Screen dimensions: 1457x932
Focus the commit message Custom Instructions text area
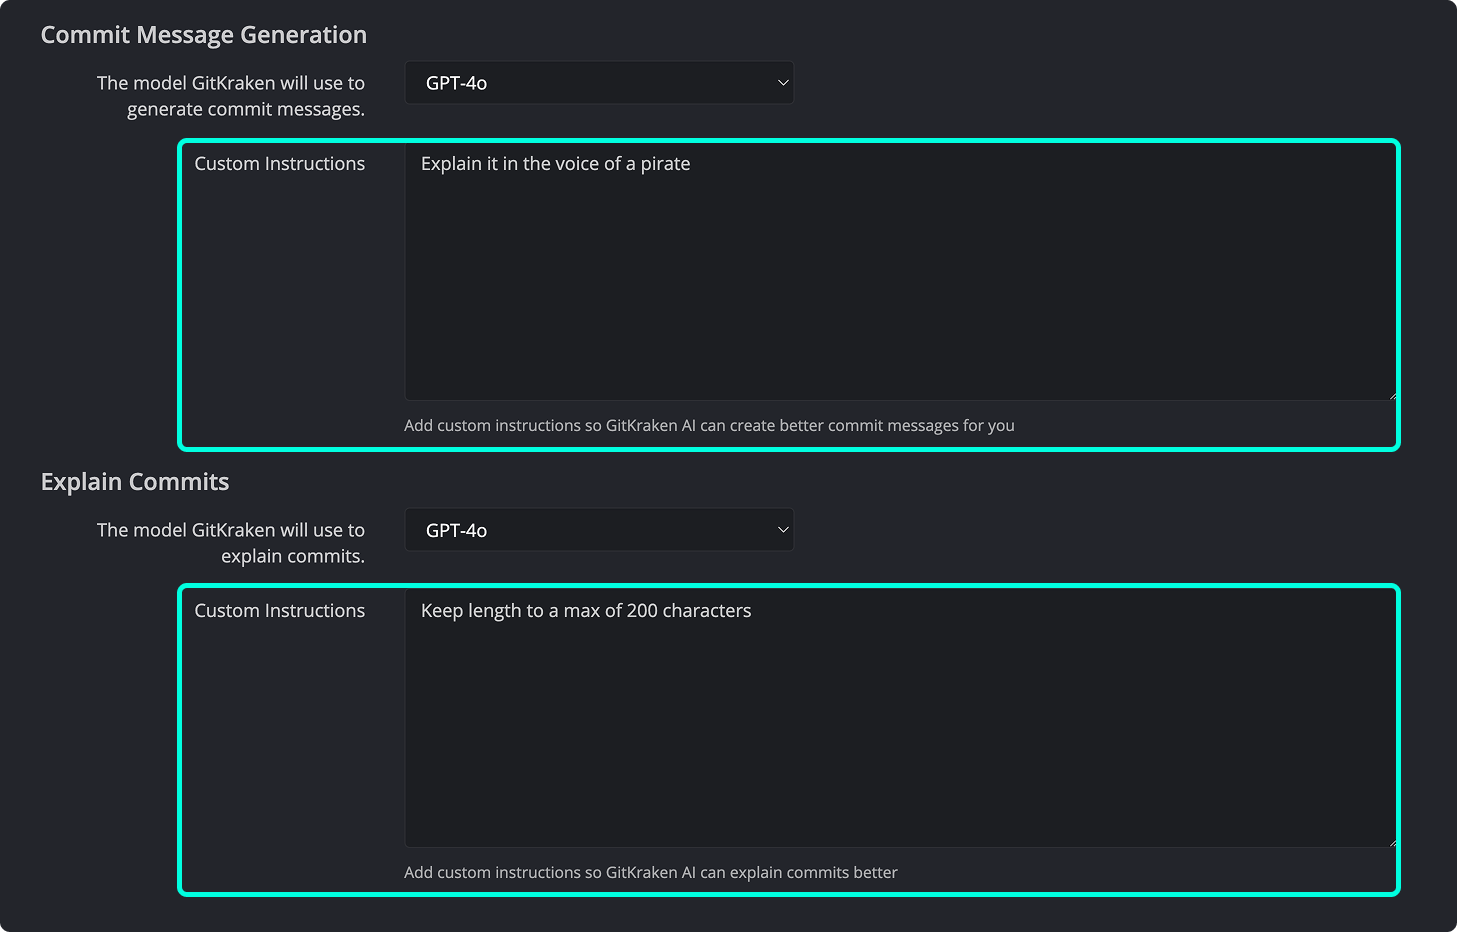(900, 273)
